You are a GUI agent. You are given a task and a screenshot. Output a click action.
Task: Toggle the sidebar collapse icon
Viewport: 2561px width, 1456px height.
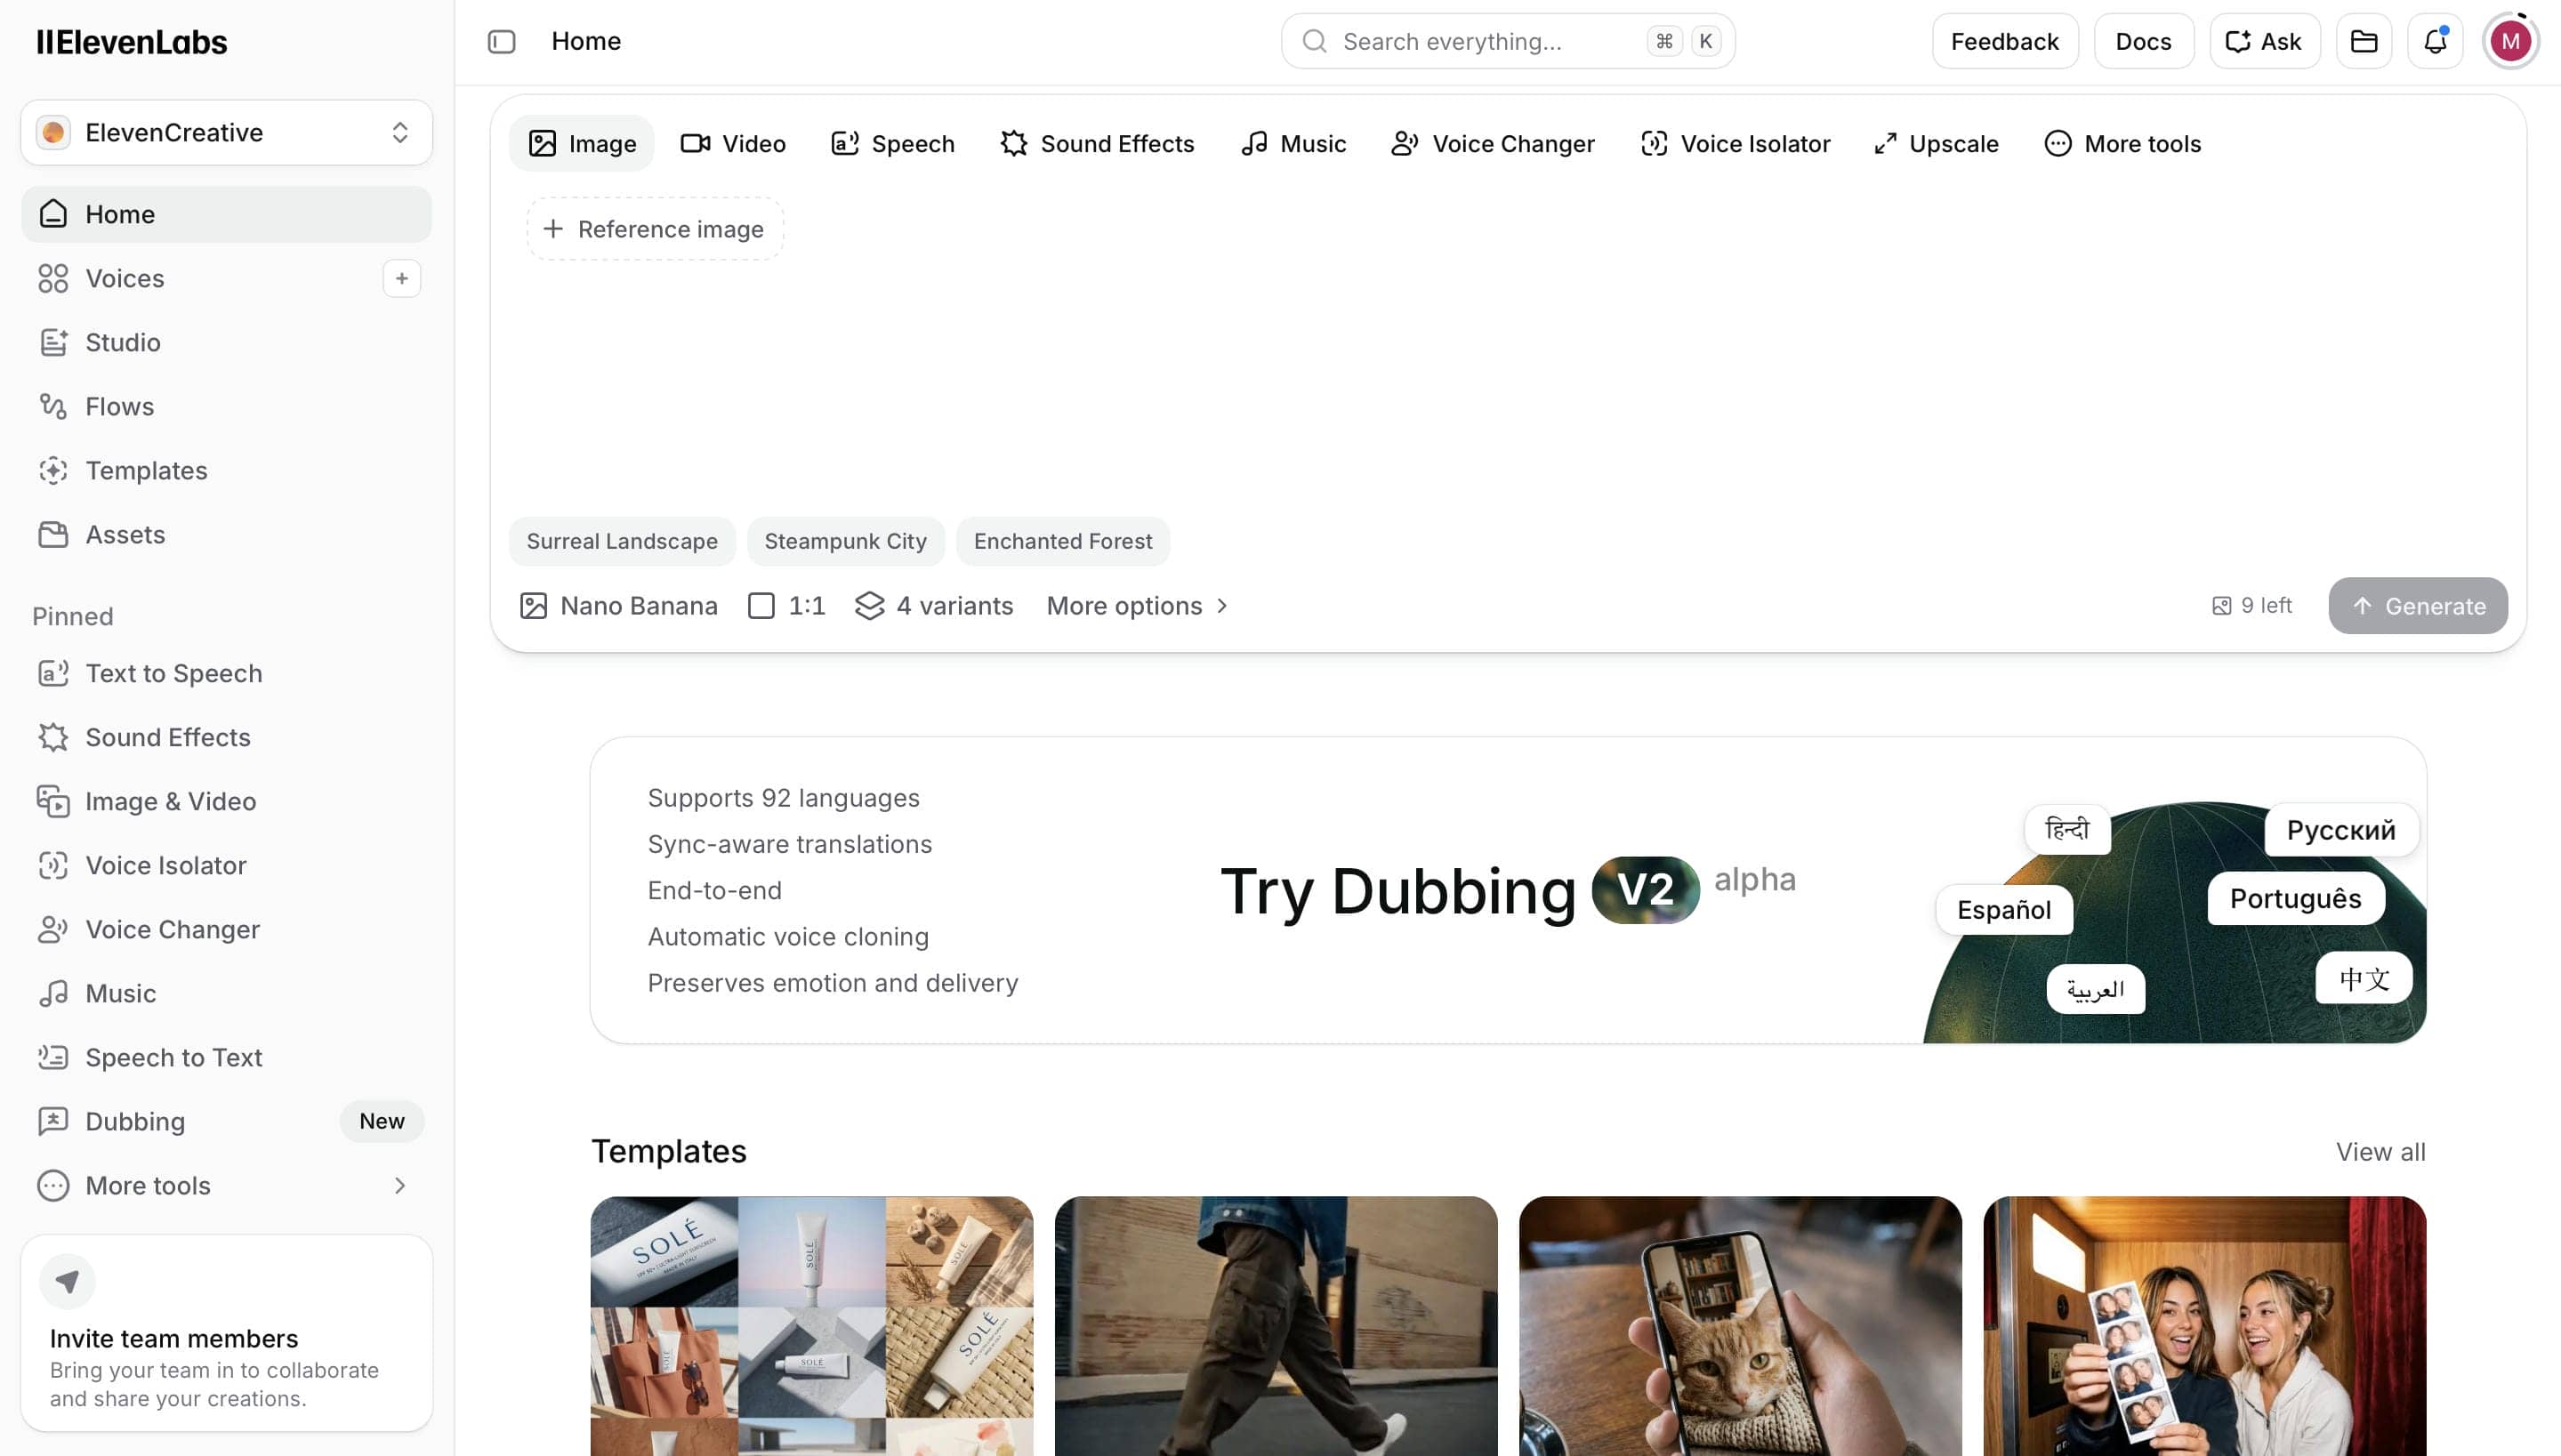501,41
